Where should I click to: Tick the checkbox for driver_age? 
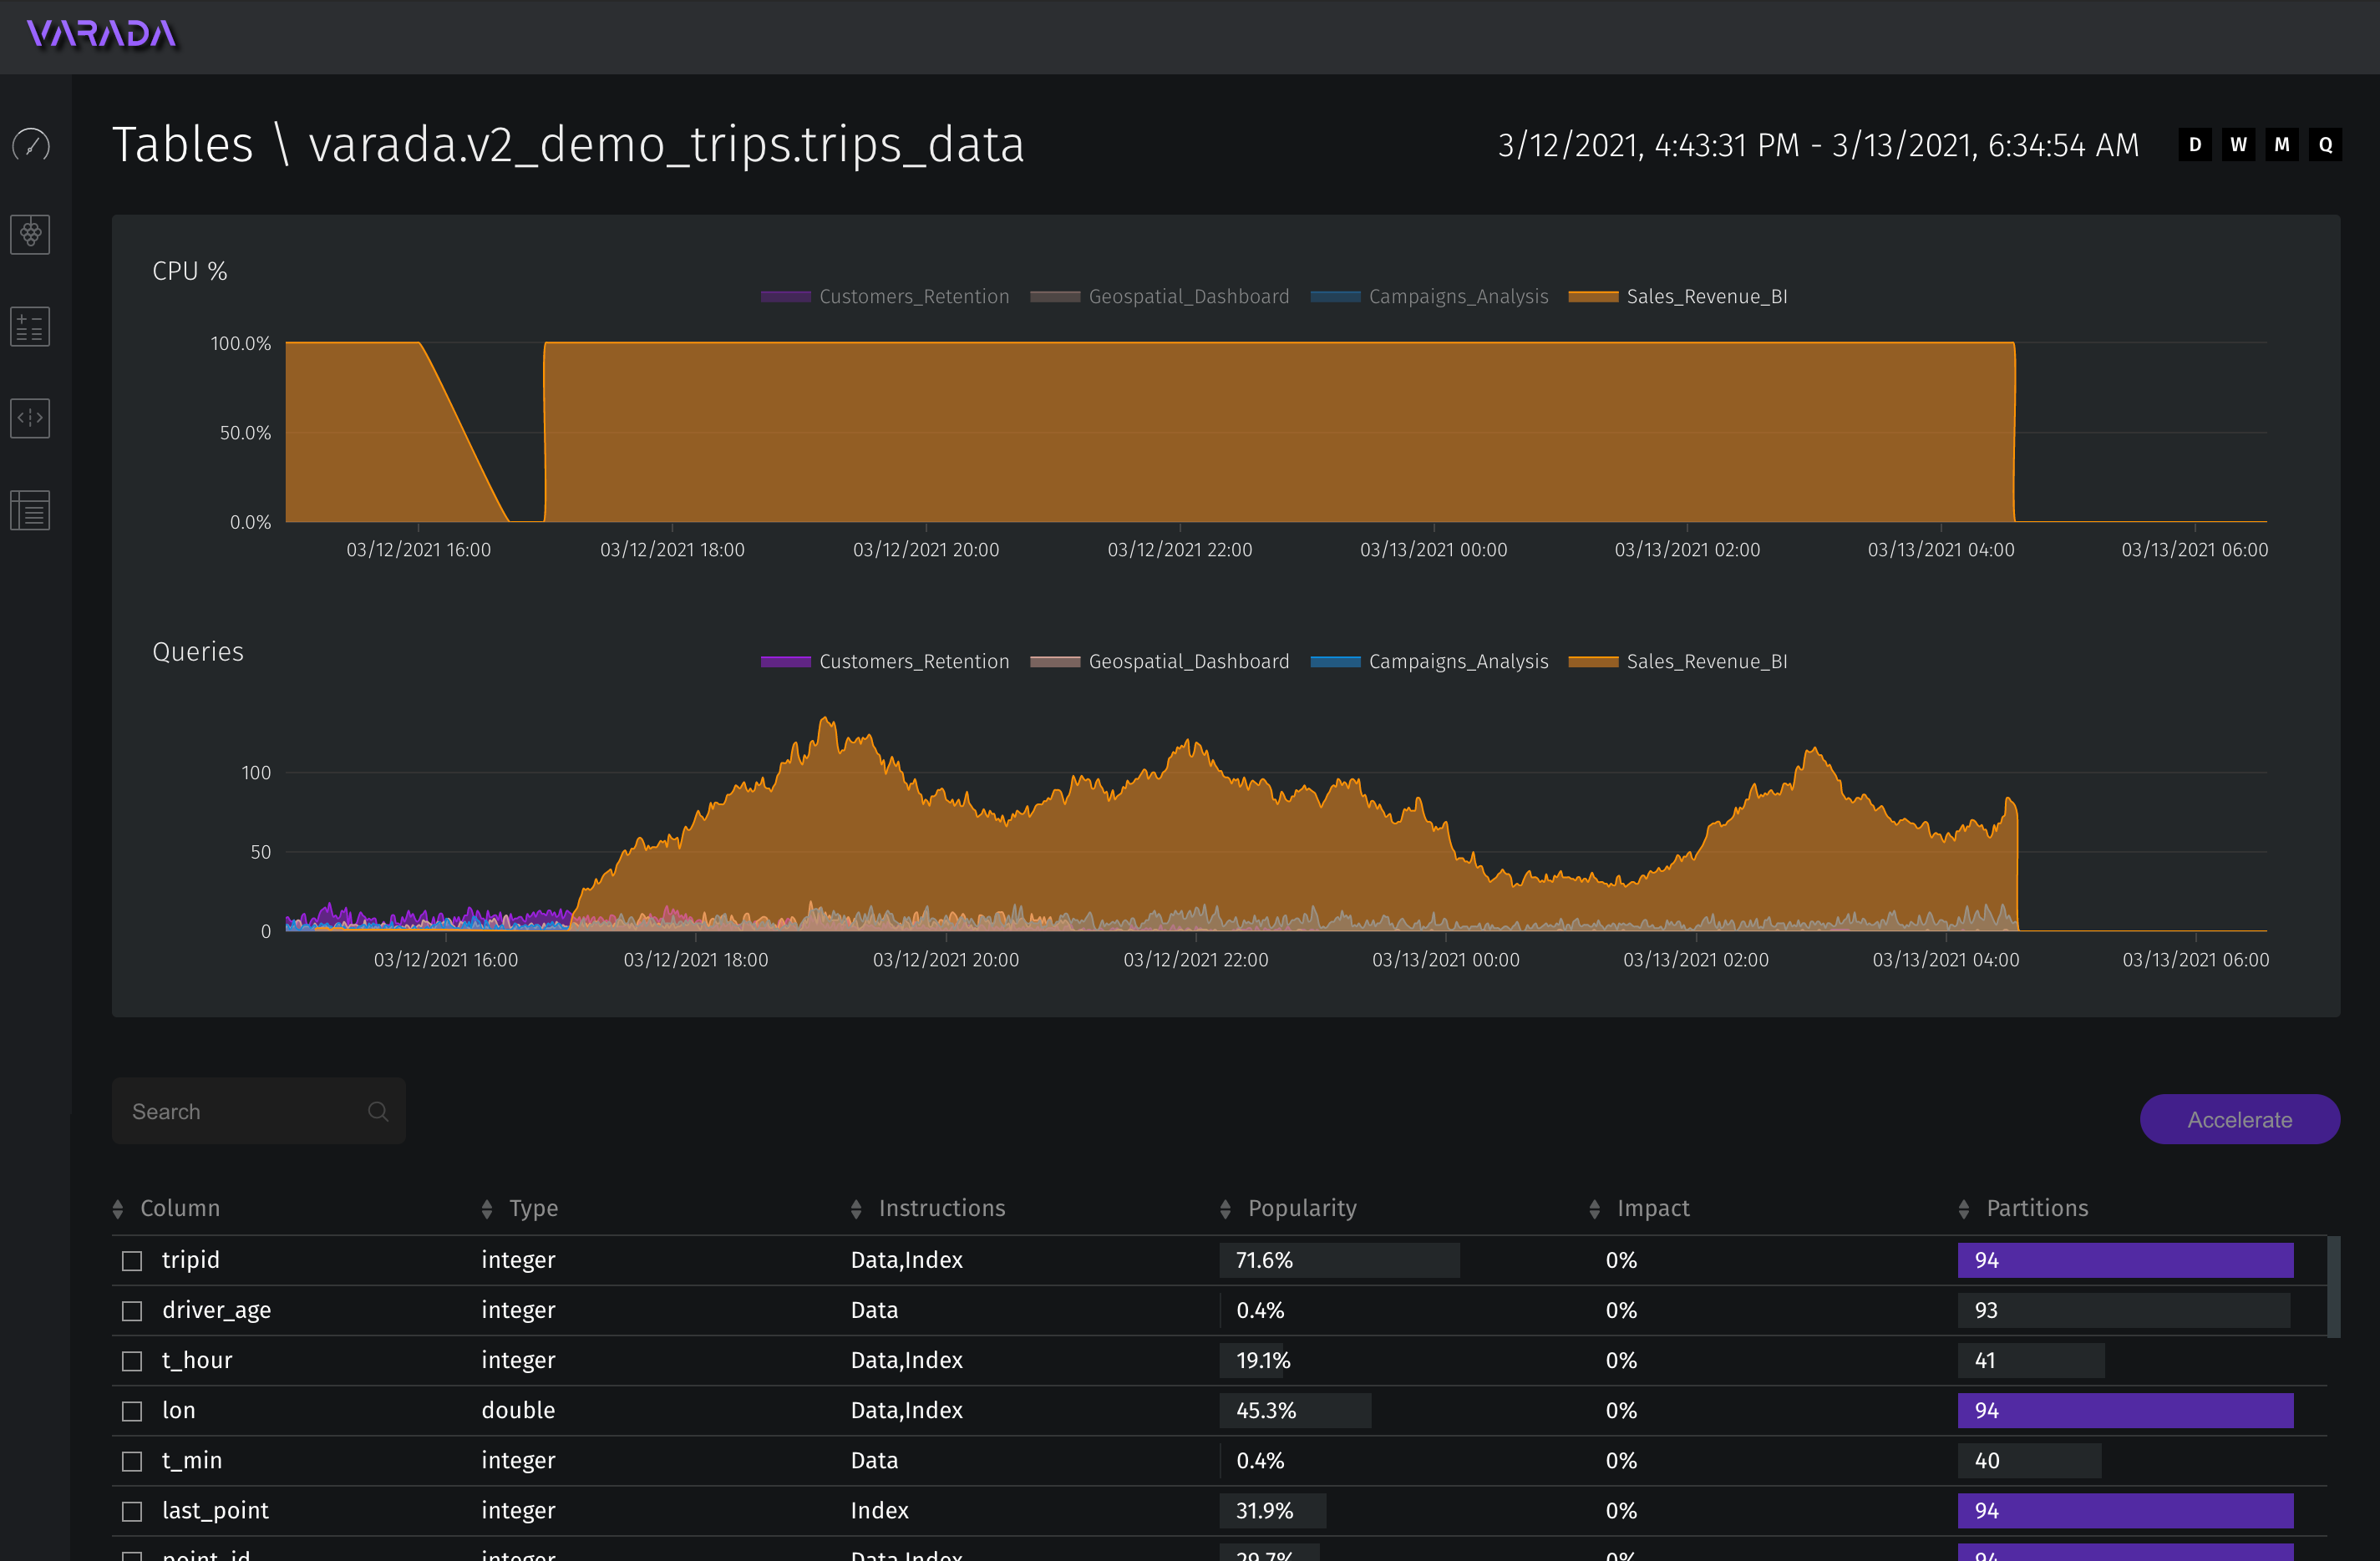(x=132, y=1311)
